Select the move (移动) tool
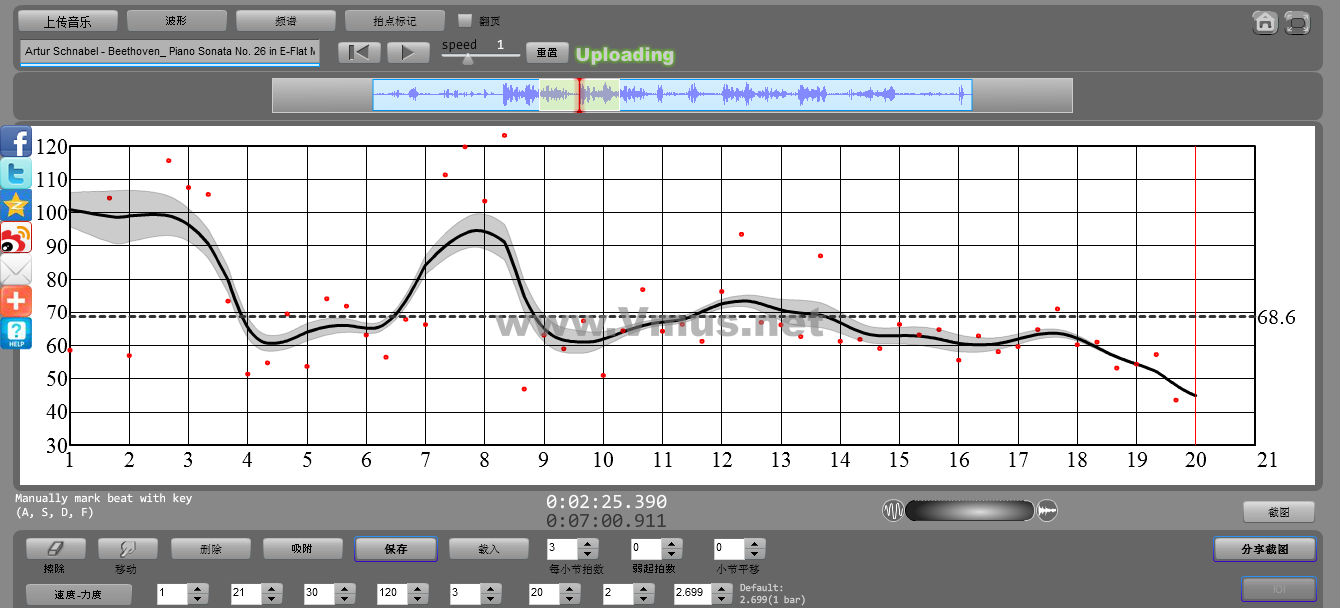 (x=127, y=549)
